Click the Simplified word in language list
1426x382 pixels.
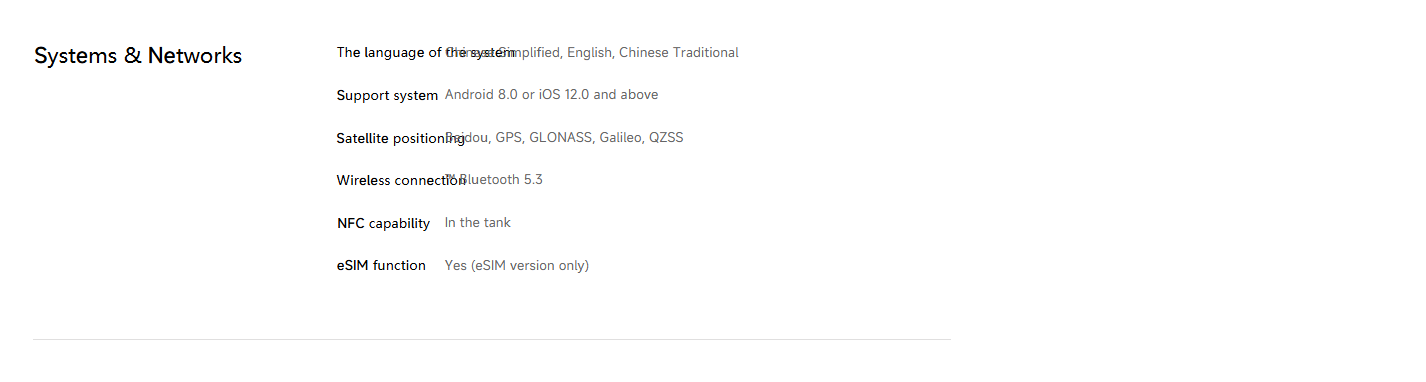coord(530,53)
